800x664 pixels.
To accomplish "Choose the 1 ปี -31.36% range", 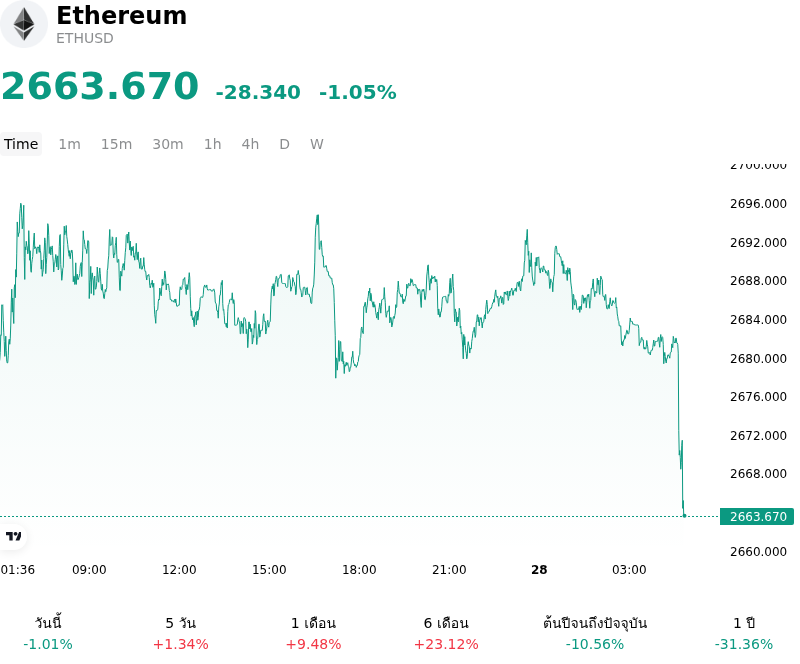I will [744, 633].
